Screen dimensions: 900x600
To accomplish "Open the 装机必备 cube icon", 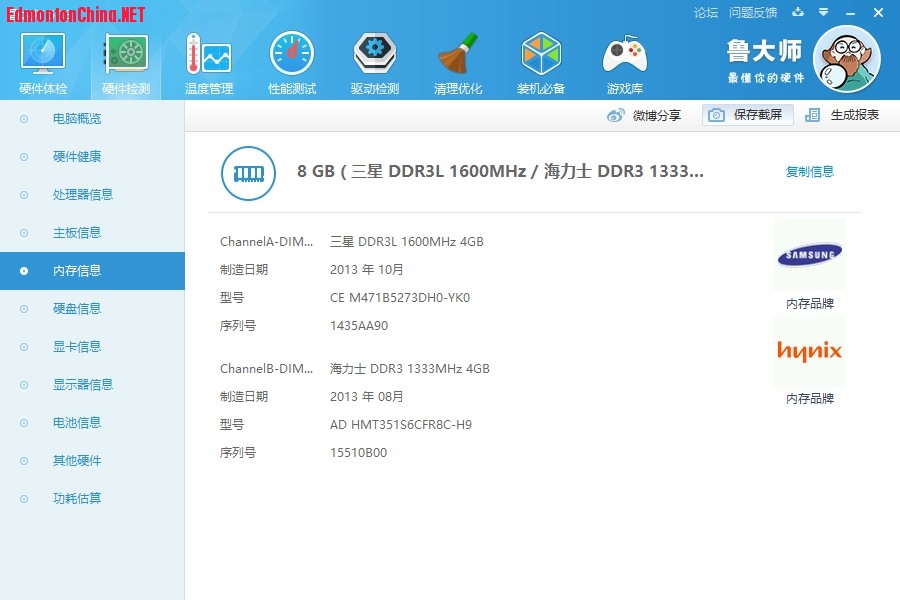I will pos(541,55).
